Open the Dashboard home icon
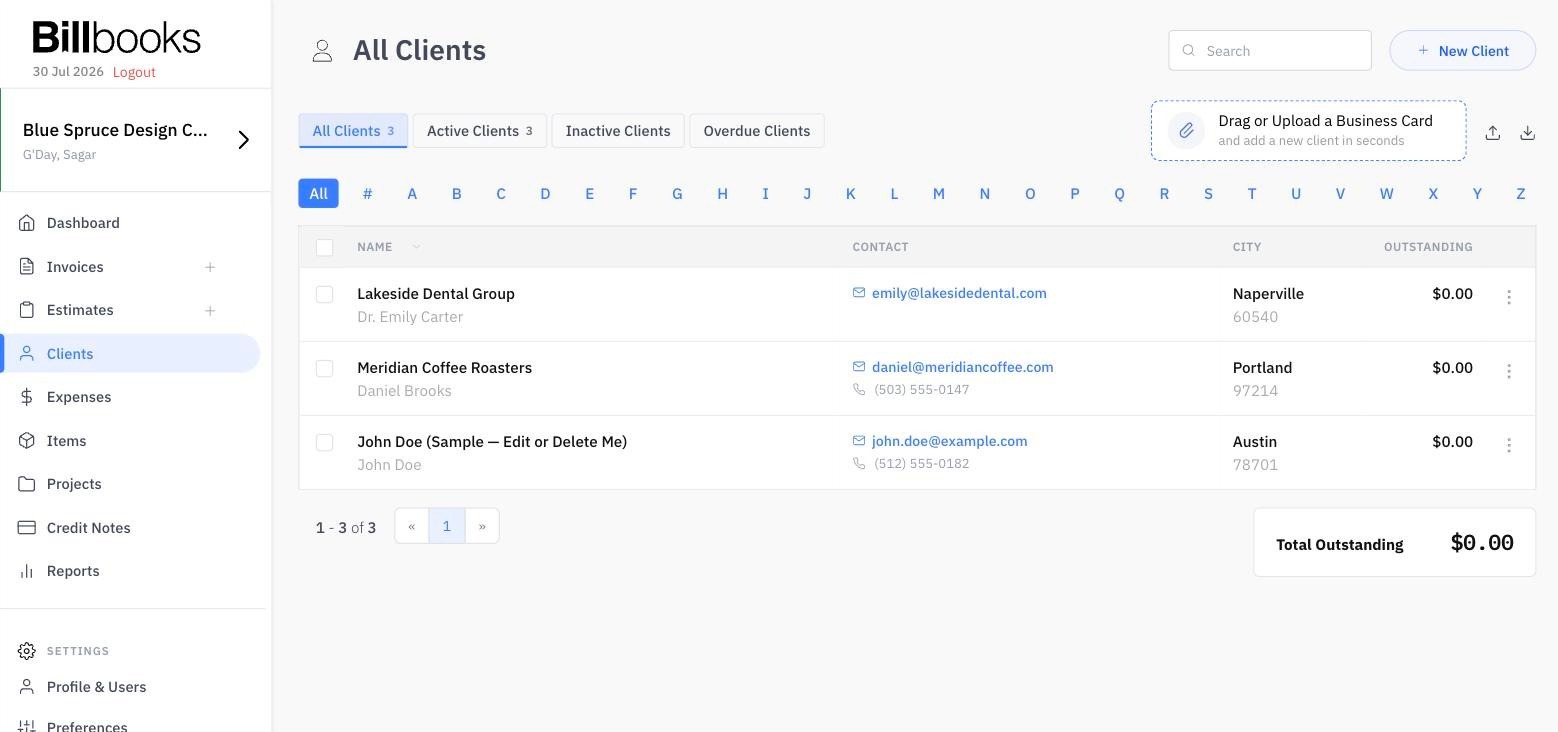Image resolution: width=1558 pixels, height=732 pixels. (27, 223)
